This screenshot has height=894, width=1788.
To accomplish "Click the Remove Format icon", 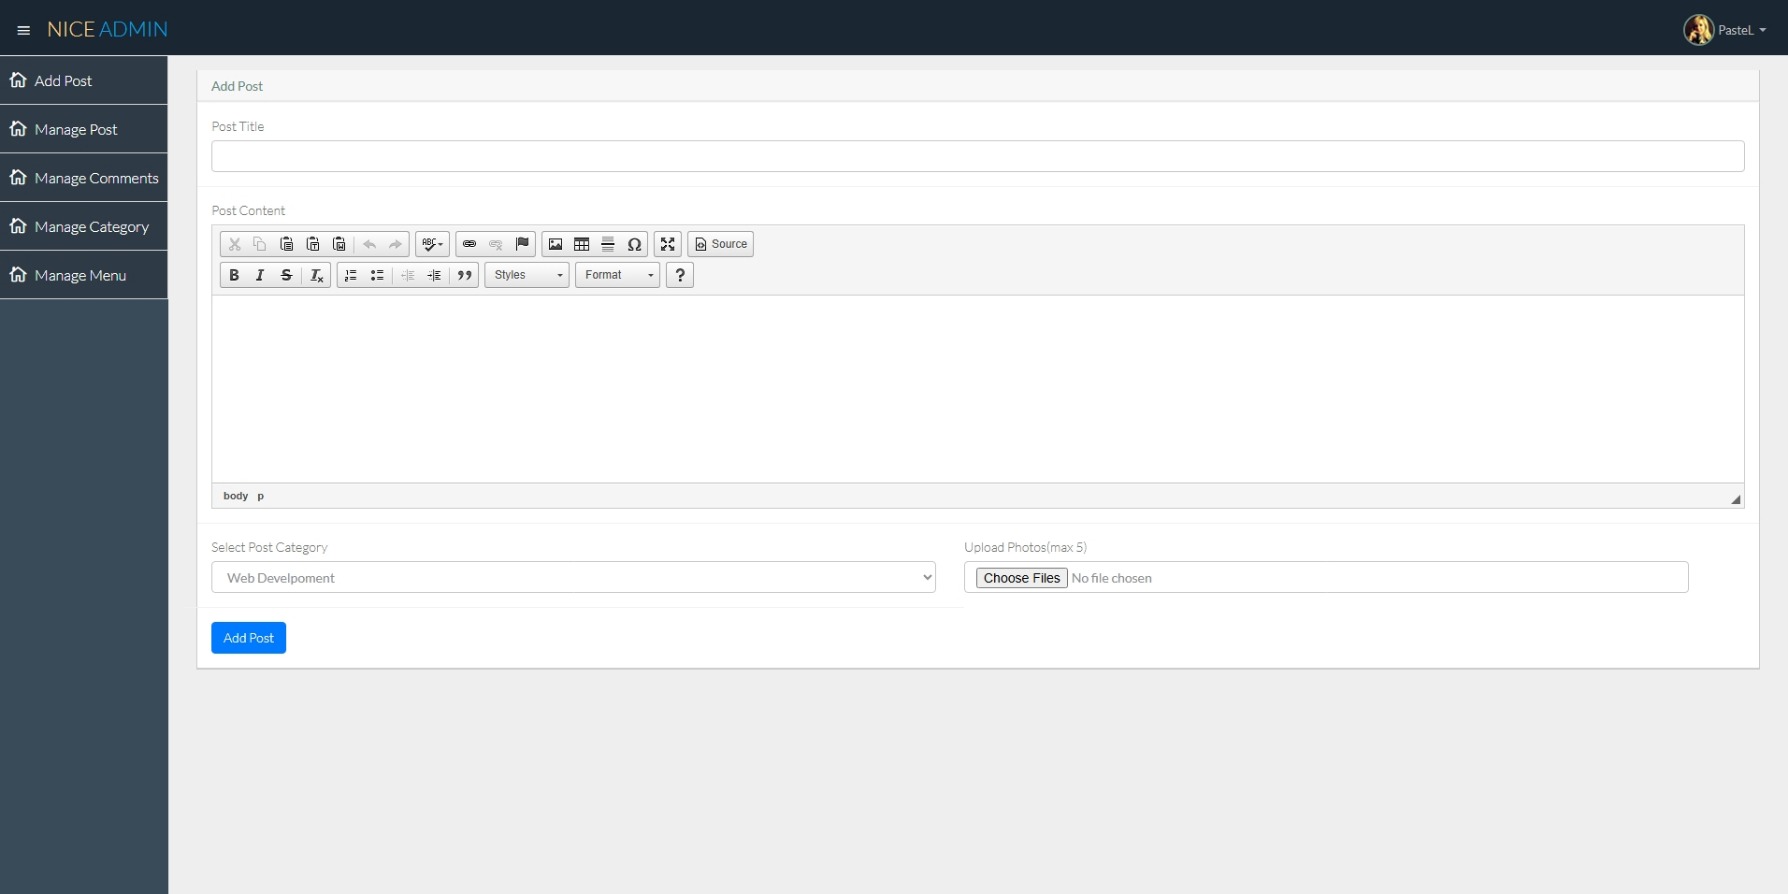I will (316, 275).
